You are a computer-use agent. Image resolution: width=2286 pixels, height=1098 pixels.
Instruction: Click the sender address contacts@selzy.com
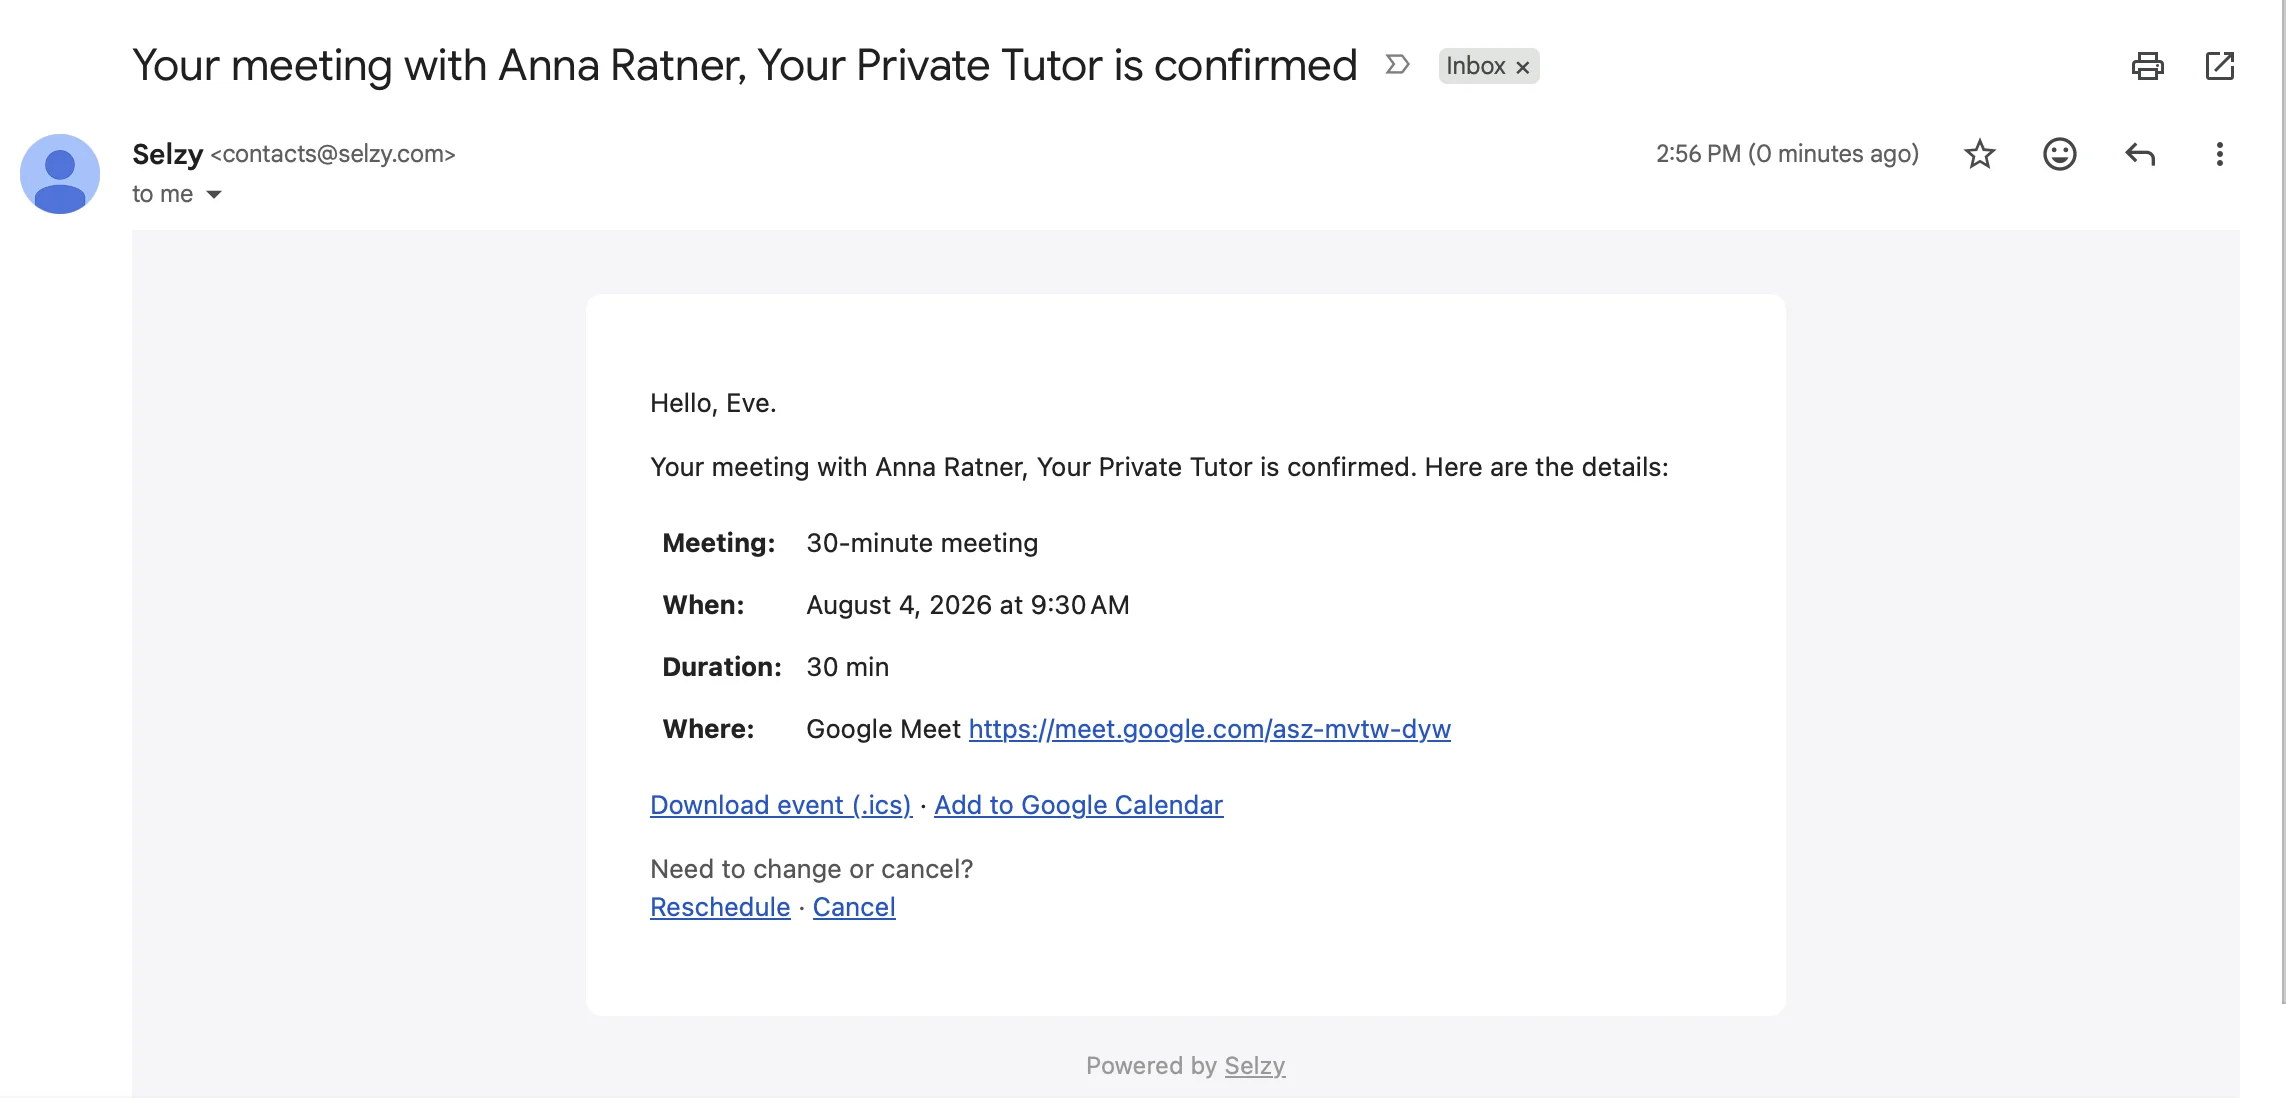pos(333,154)
